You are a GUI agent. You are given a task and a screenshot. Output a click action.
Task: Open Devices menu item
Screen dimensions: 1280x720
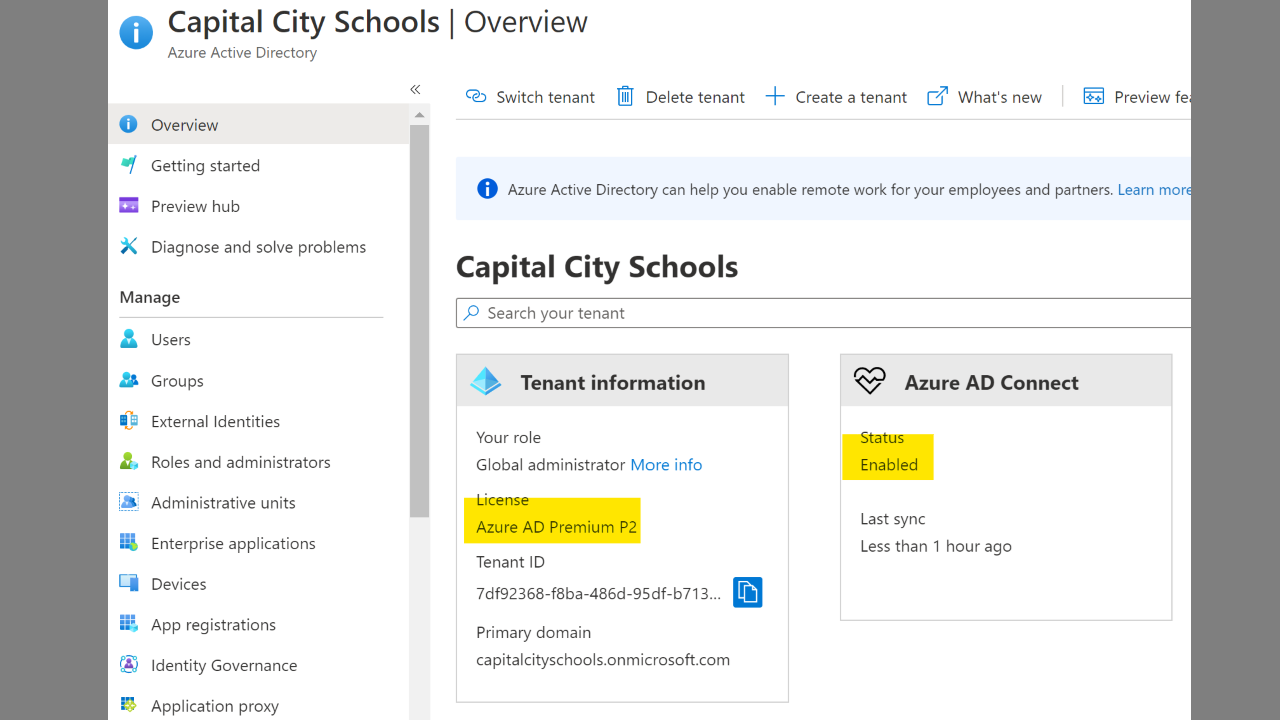(258, 584)
